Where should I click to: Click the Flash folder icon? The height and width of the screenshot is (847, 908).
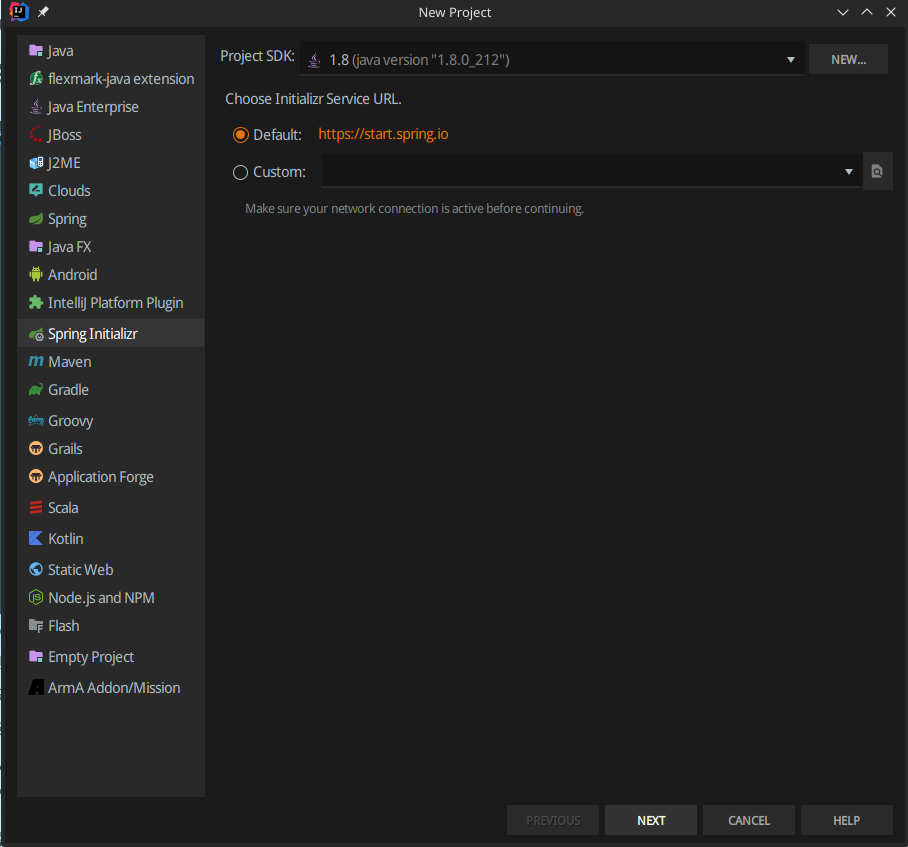pos(36,626)
